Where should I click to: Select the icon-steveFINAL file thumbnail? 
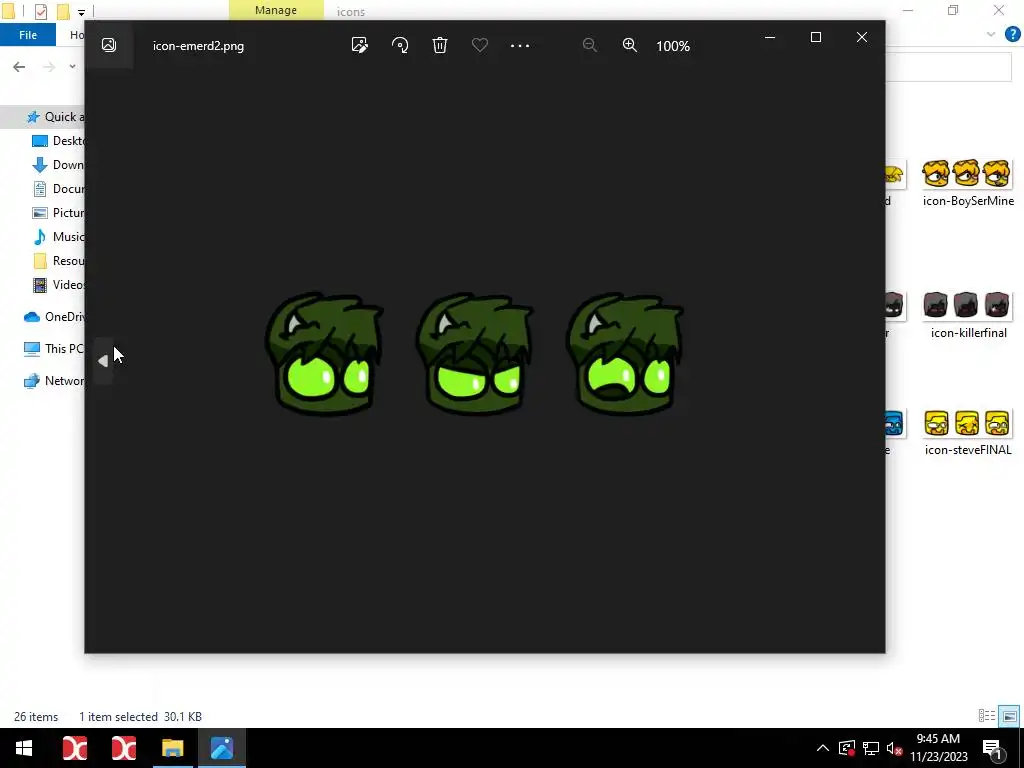(967, 432)
